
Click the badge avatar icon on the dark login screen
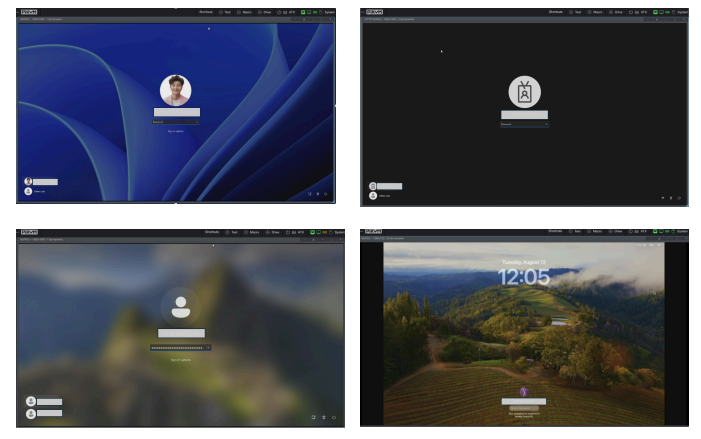[x=524, y=92]
